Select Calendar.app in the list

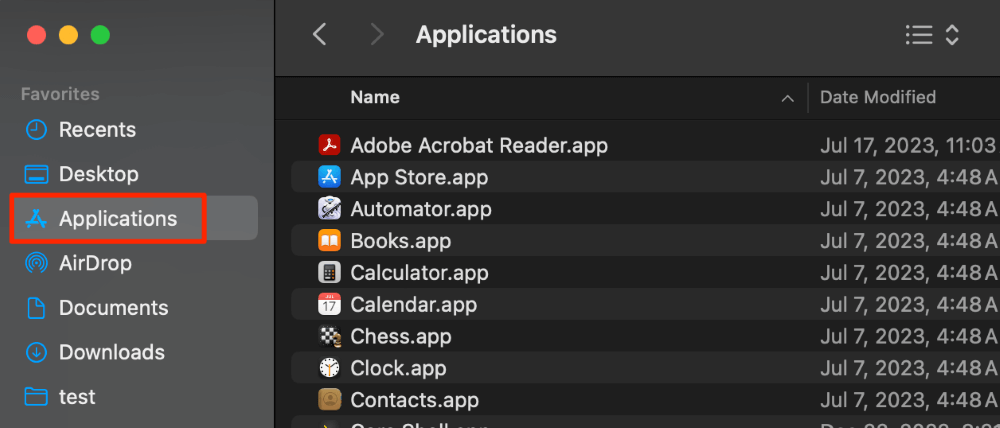click(413, 304)
